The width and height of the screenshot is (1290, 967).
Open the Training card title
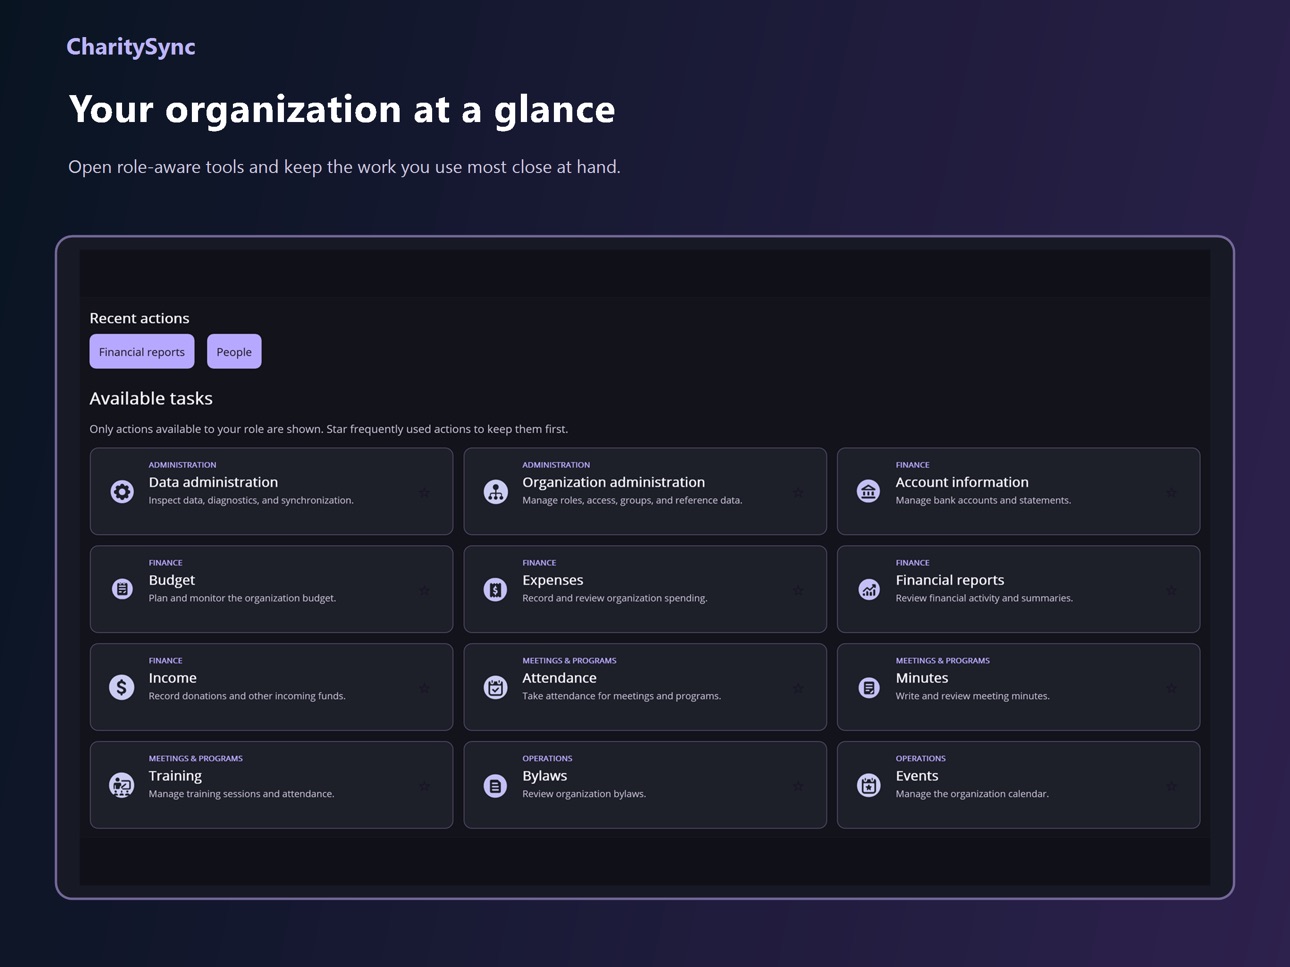pyautogui.click(x=175, y=776)
